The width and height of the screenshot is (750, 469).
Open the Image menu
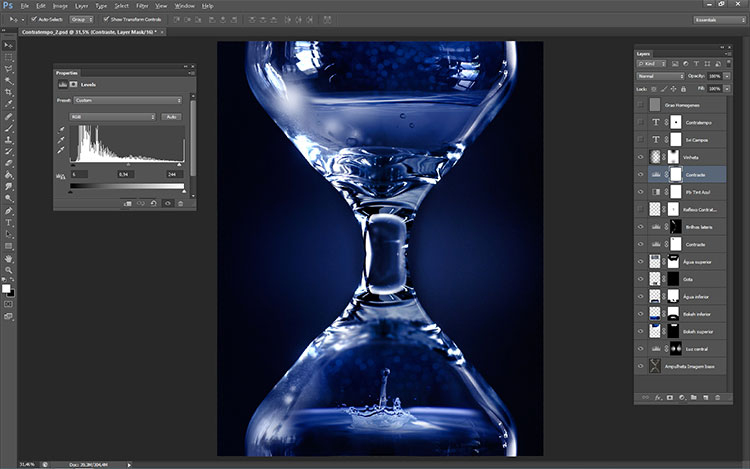[60, 6]
